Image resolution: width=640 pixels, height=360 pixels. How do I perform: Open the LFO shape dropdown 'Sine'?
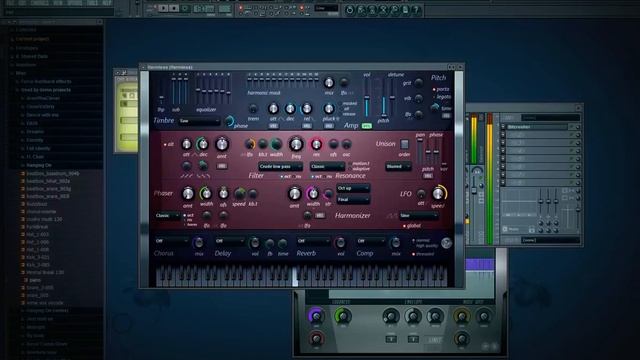418,216
